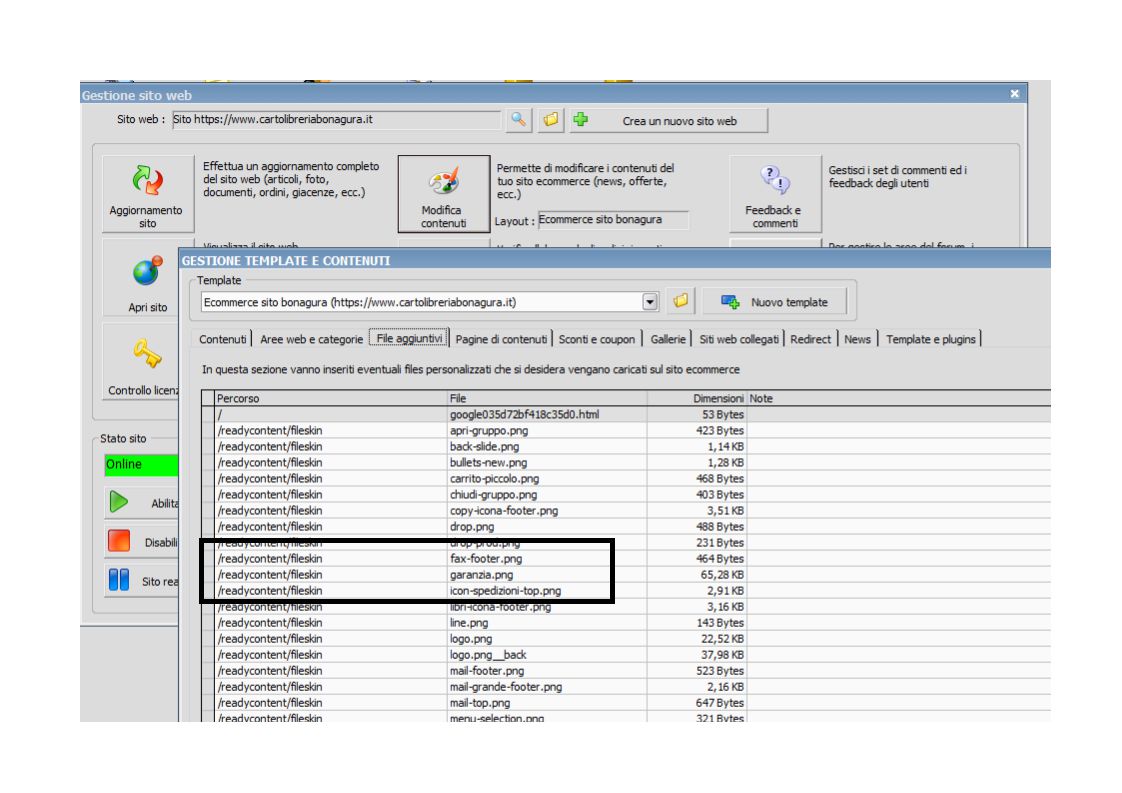Click the Nuovo template button

point(775,302)
